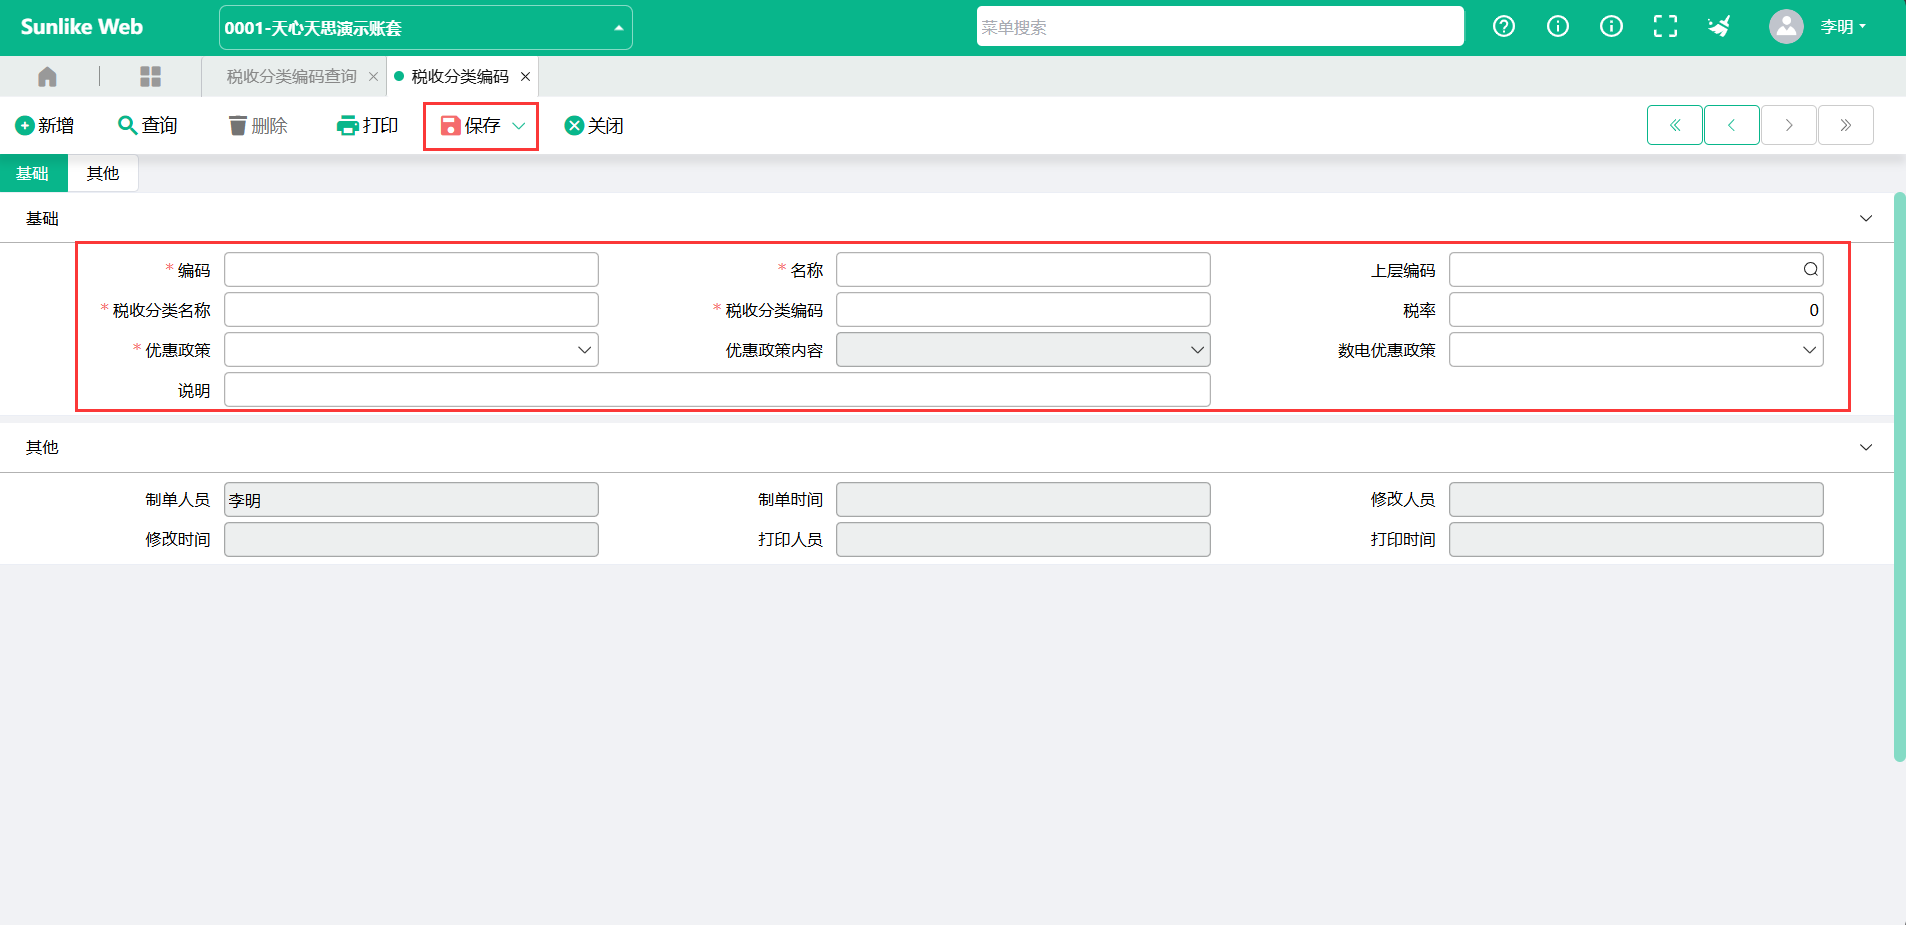The height and width of the screenshot is (925, 1906).
Task: Go to the next record
Action: click(x=1789, y=125)
